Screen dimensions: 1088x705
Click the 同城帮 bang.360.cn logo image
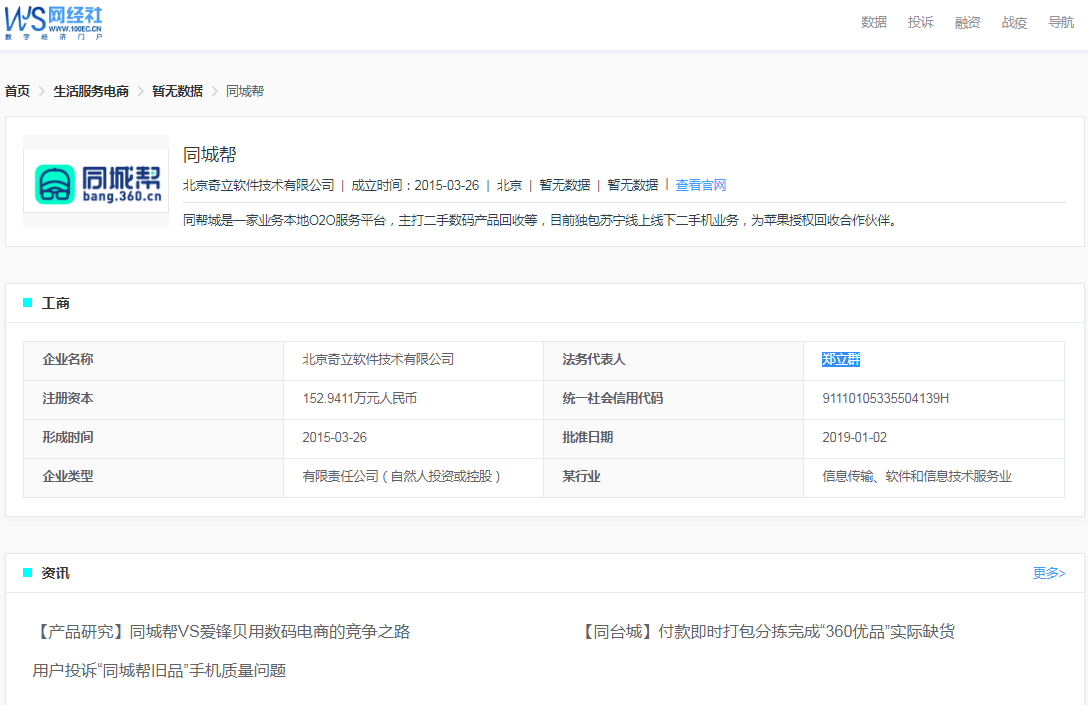pyautogui.click(x=96, y=182)
